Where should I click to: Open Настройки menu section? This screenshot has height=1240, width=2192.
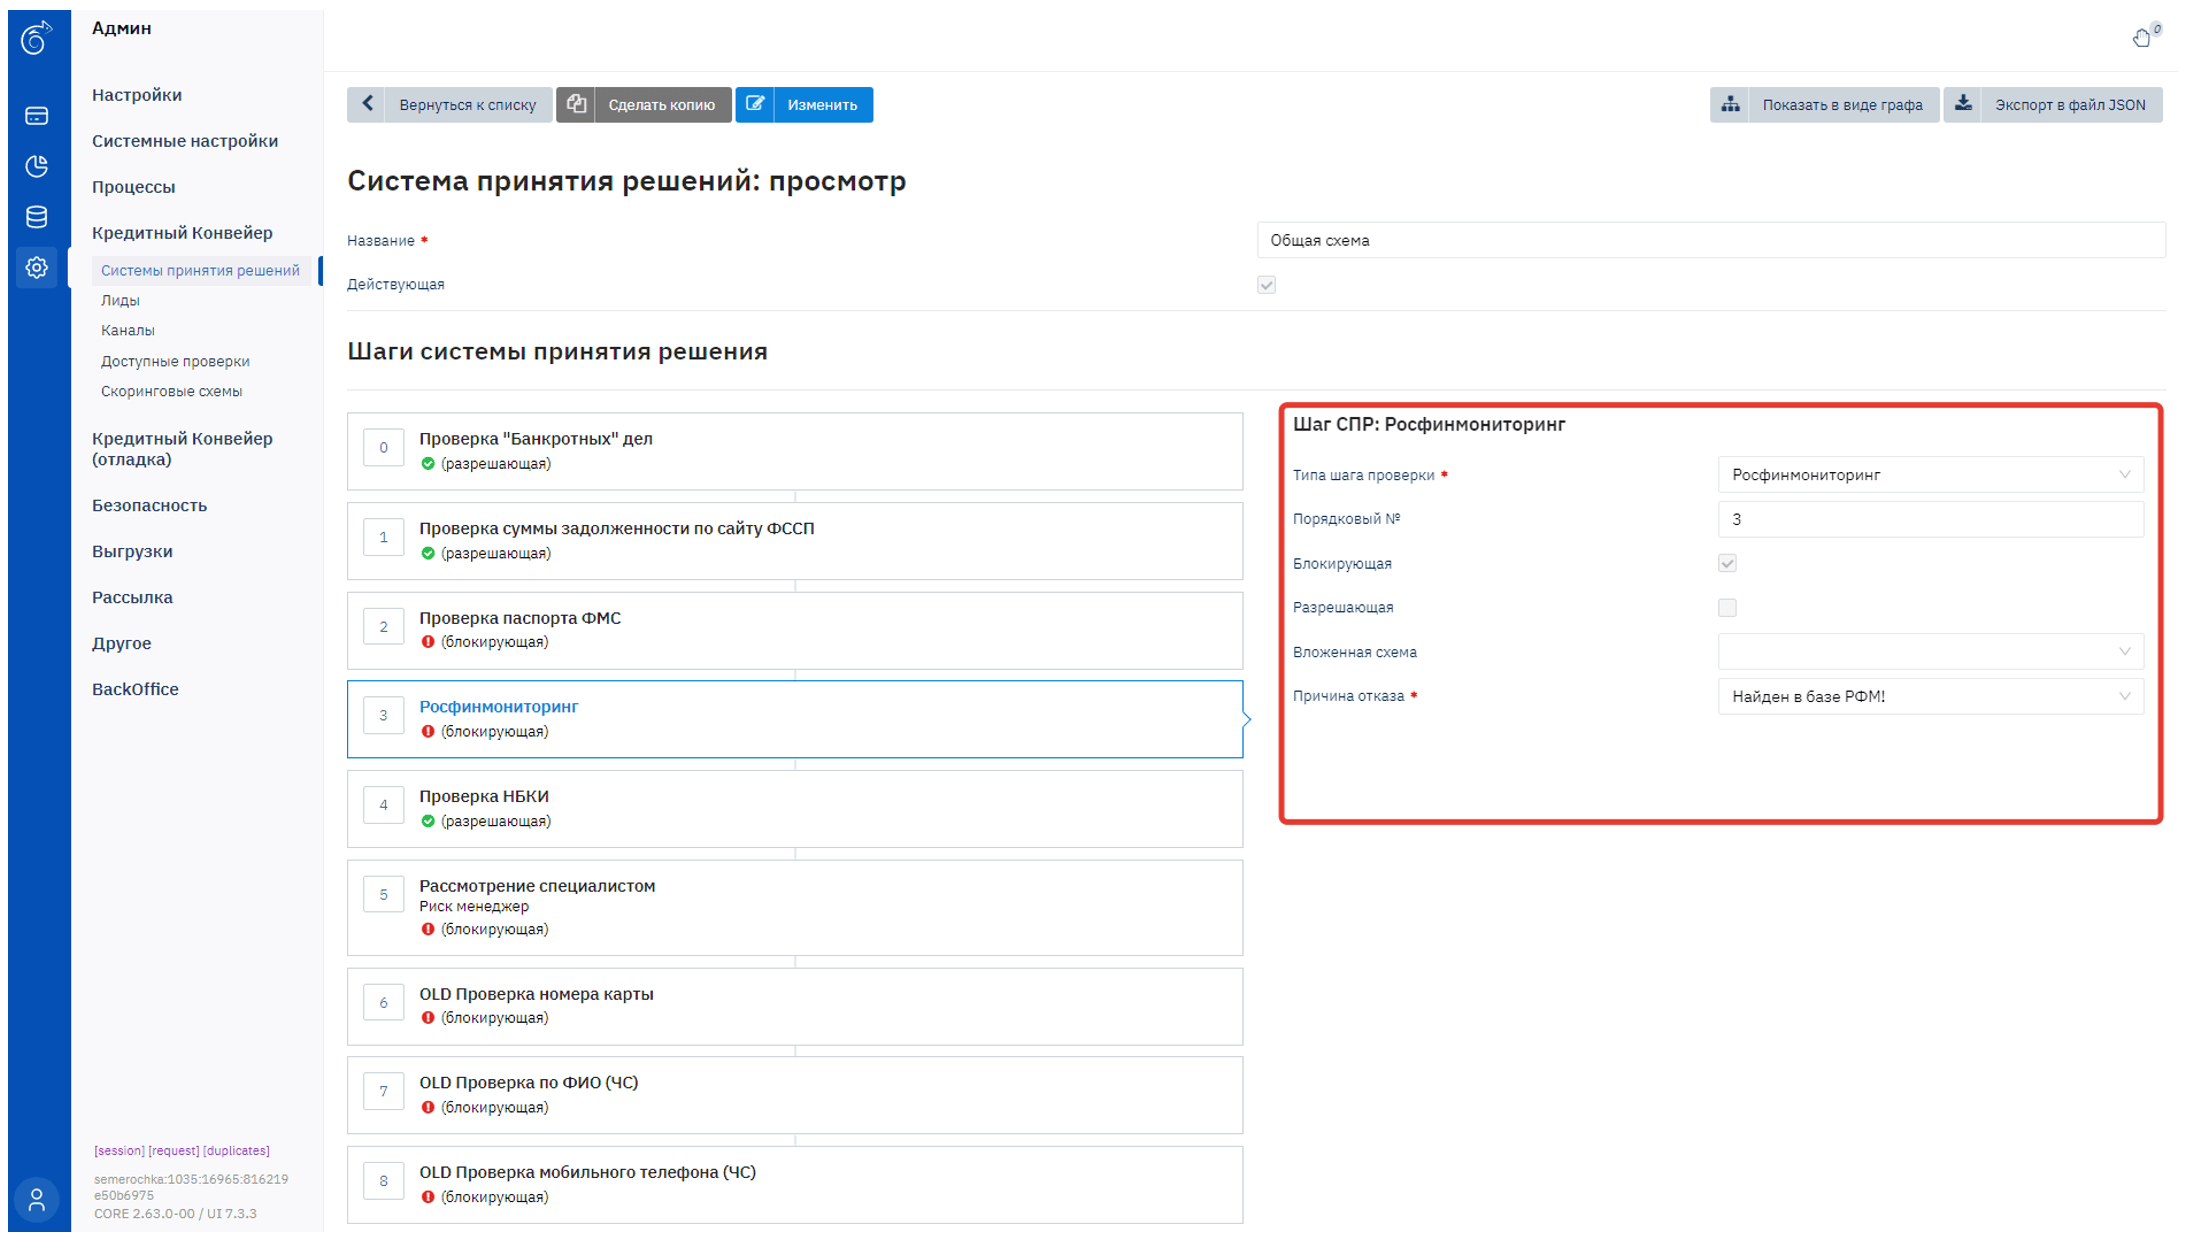[x=137, y=95]
